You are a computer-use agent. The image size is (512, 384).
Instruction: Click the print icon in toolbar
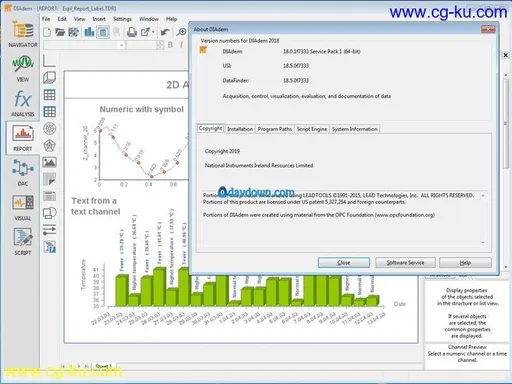132,32
